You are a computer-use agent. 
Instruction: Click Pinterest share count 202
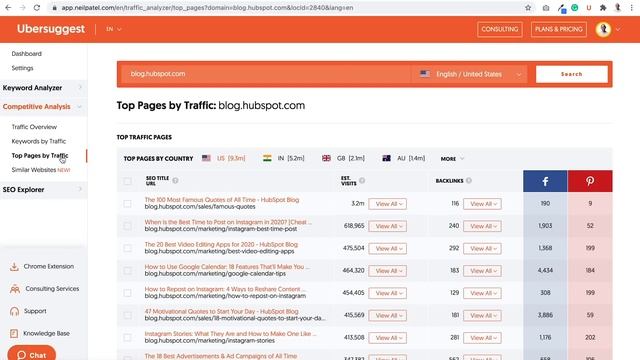pyautogui.click(x=590, y=337)
